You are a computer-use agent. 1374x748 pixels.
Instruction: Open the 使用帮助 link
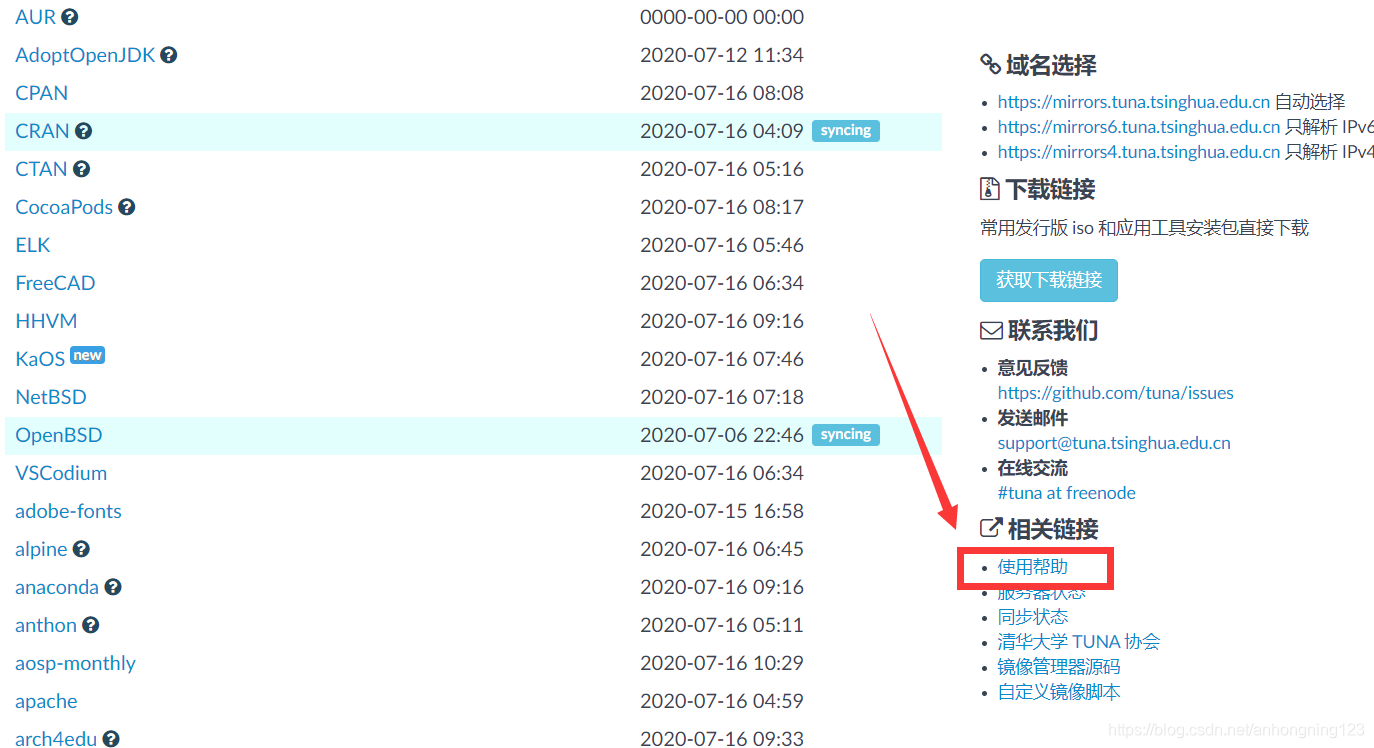tap(1033, 567)
